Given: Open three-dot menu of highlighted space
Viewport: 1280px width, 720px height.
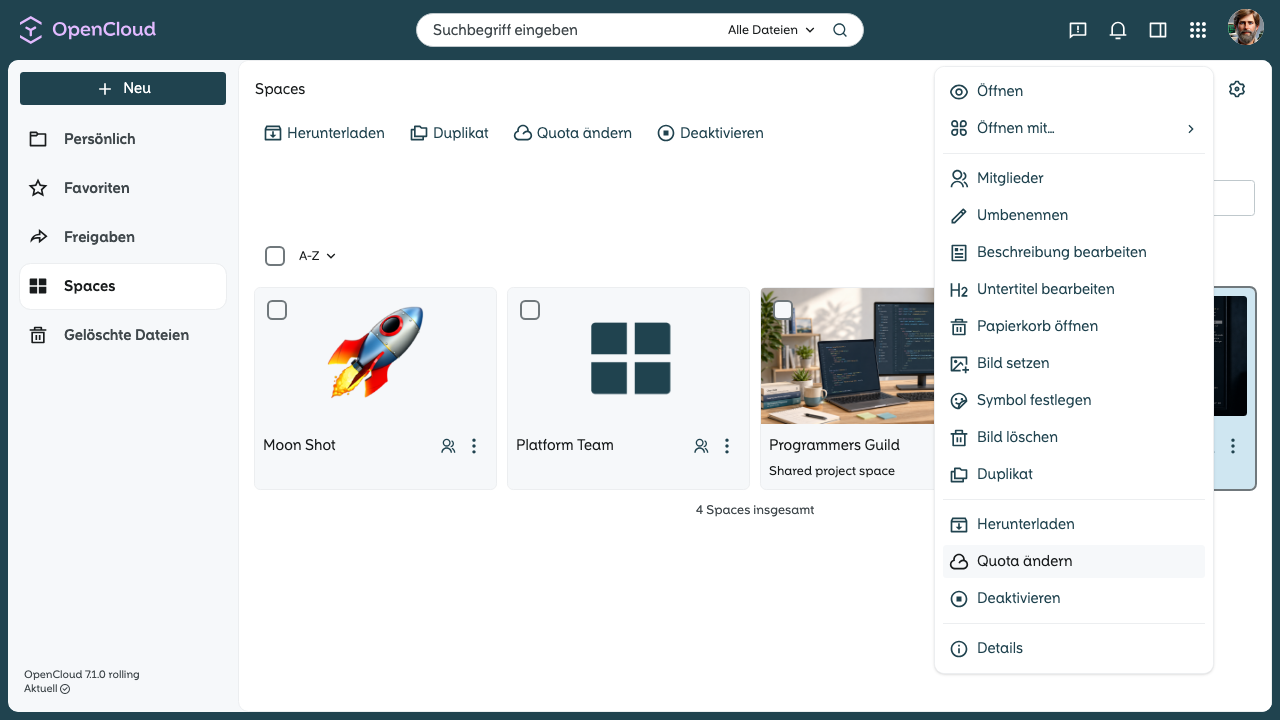Looking at the screenshot, I should 1233,446.
